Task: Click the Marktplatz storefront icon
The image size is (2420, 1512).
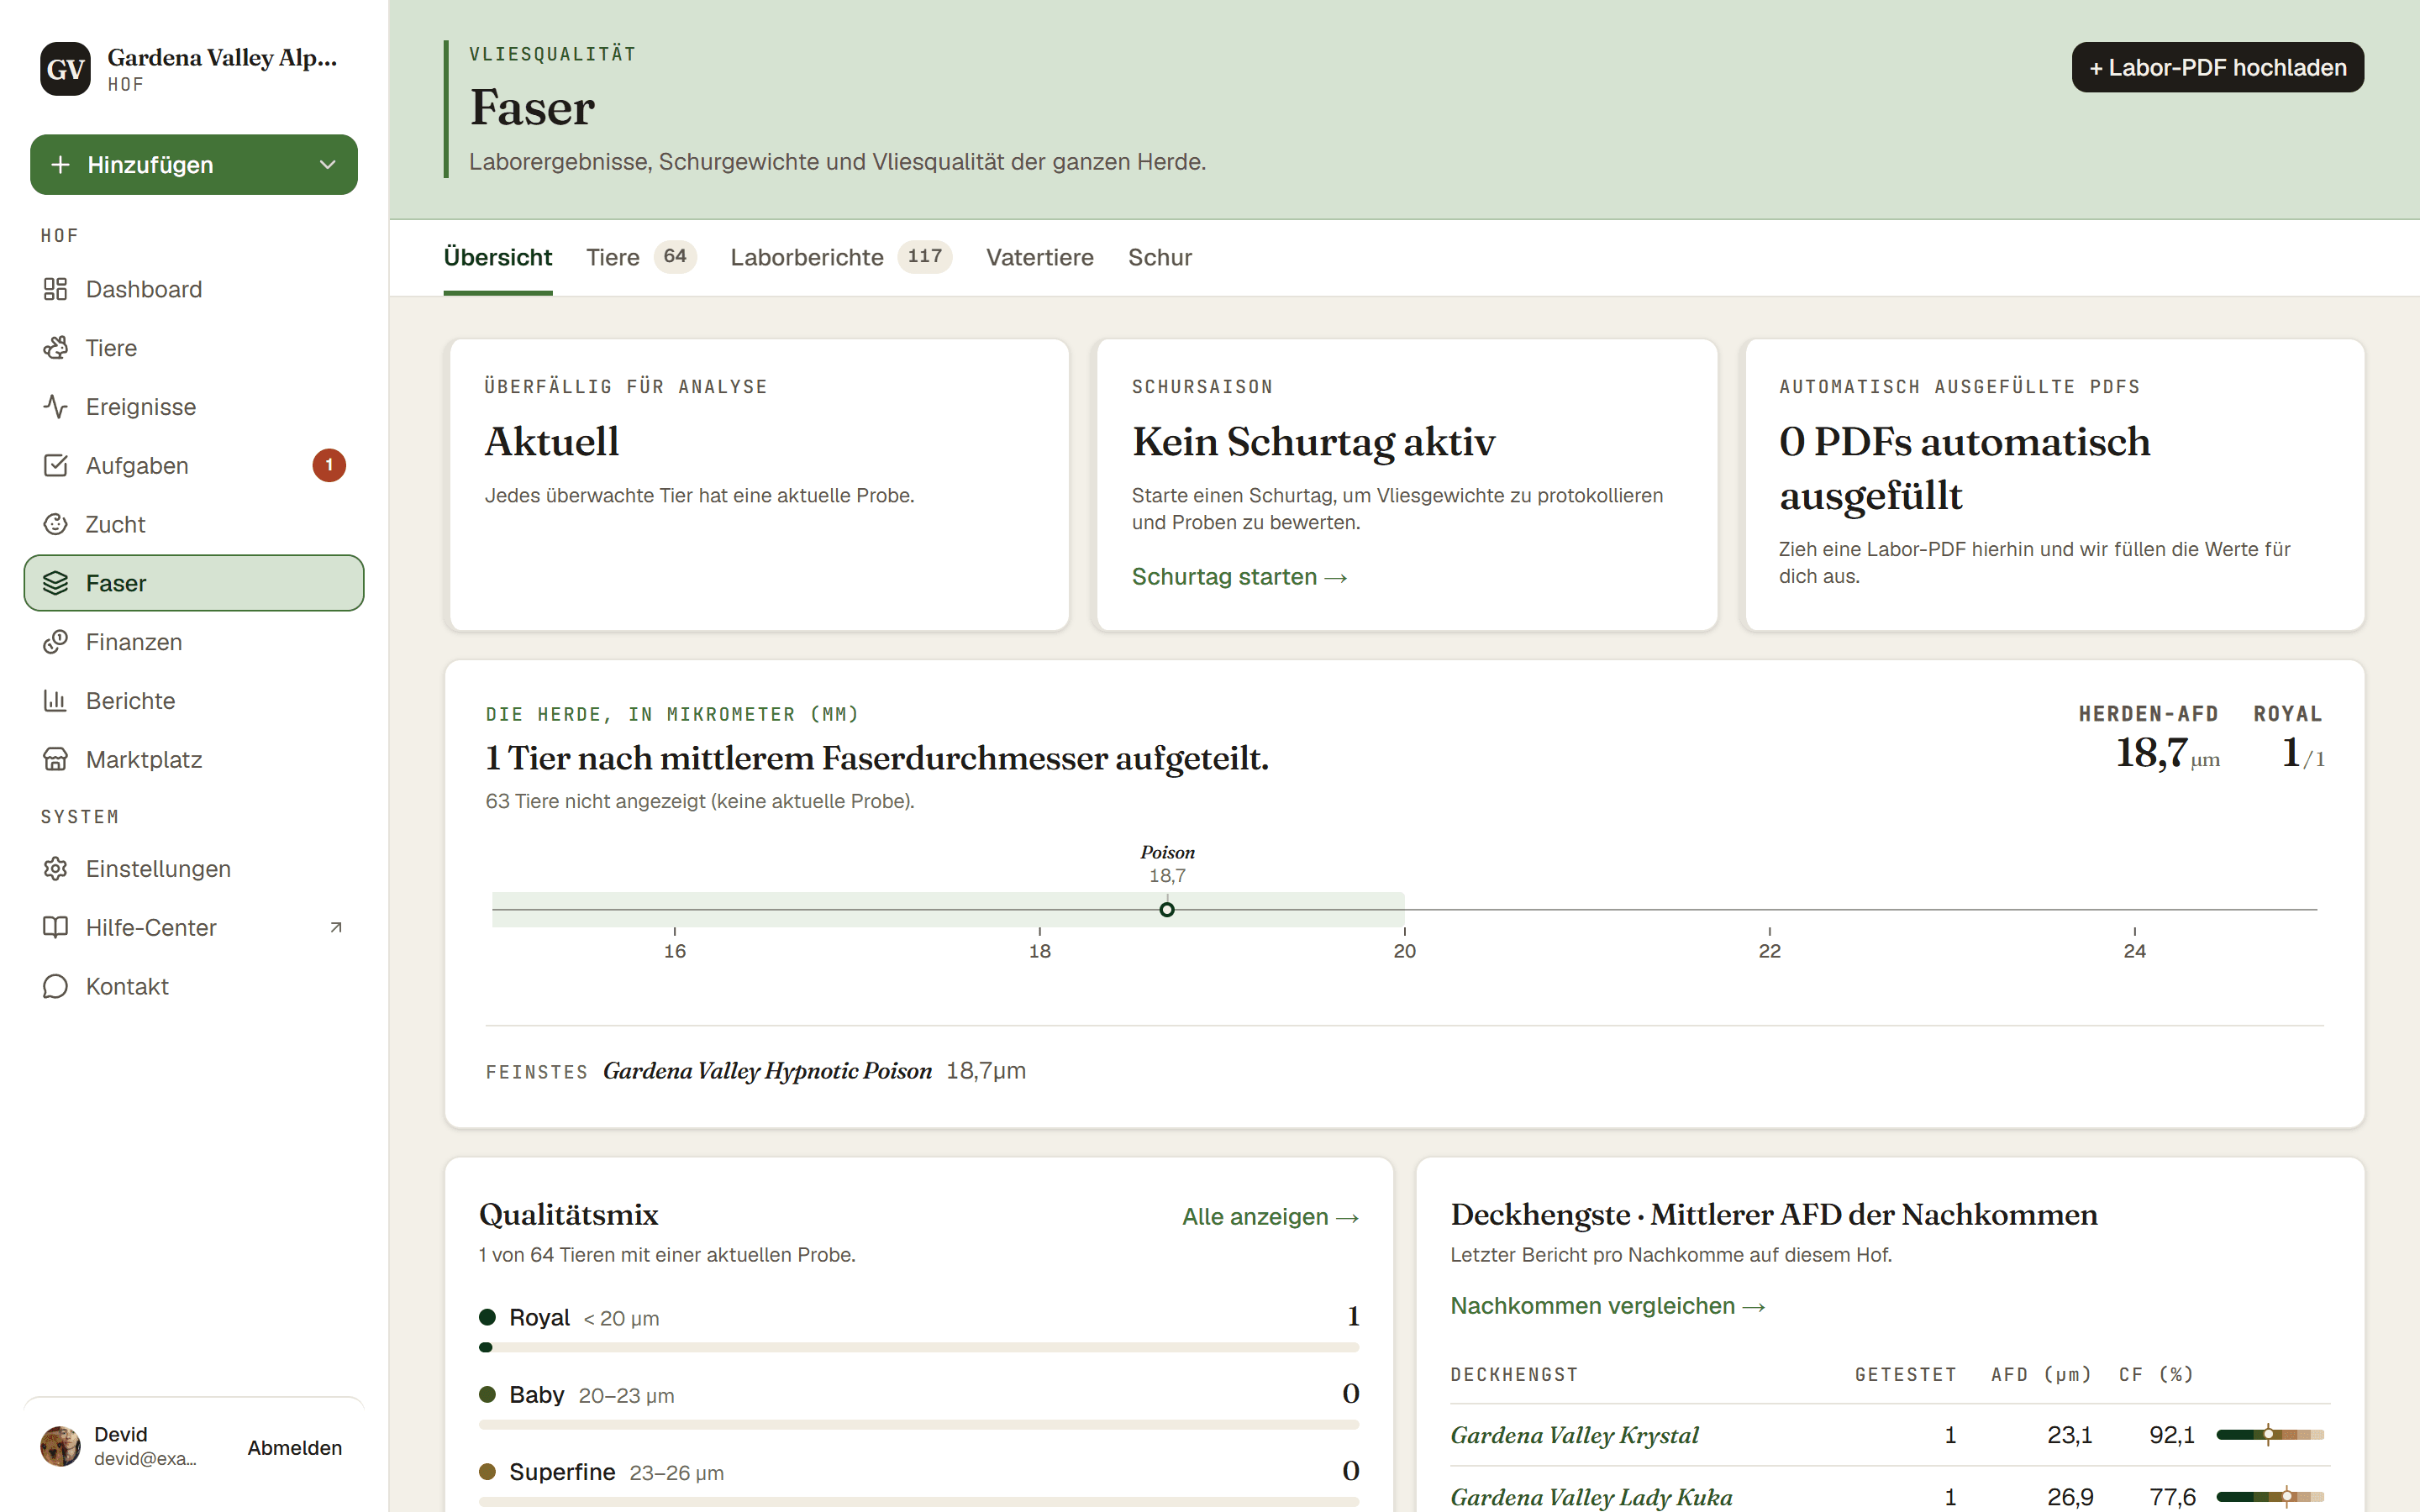Action: tap(55, 760)
